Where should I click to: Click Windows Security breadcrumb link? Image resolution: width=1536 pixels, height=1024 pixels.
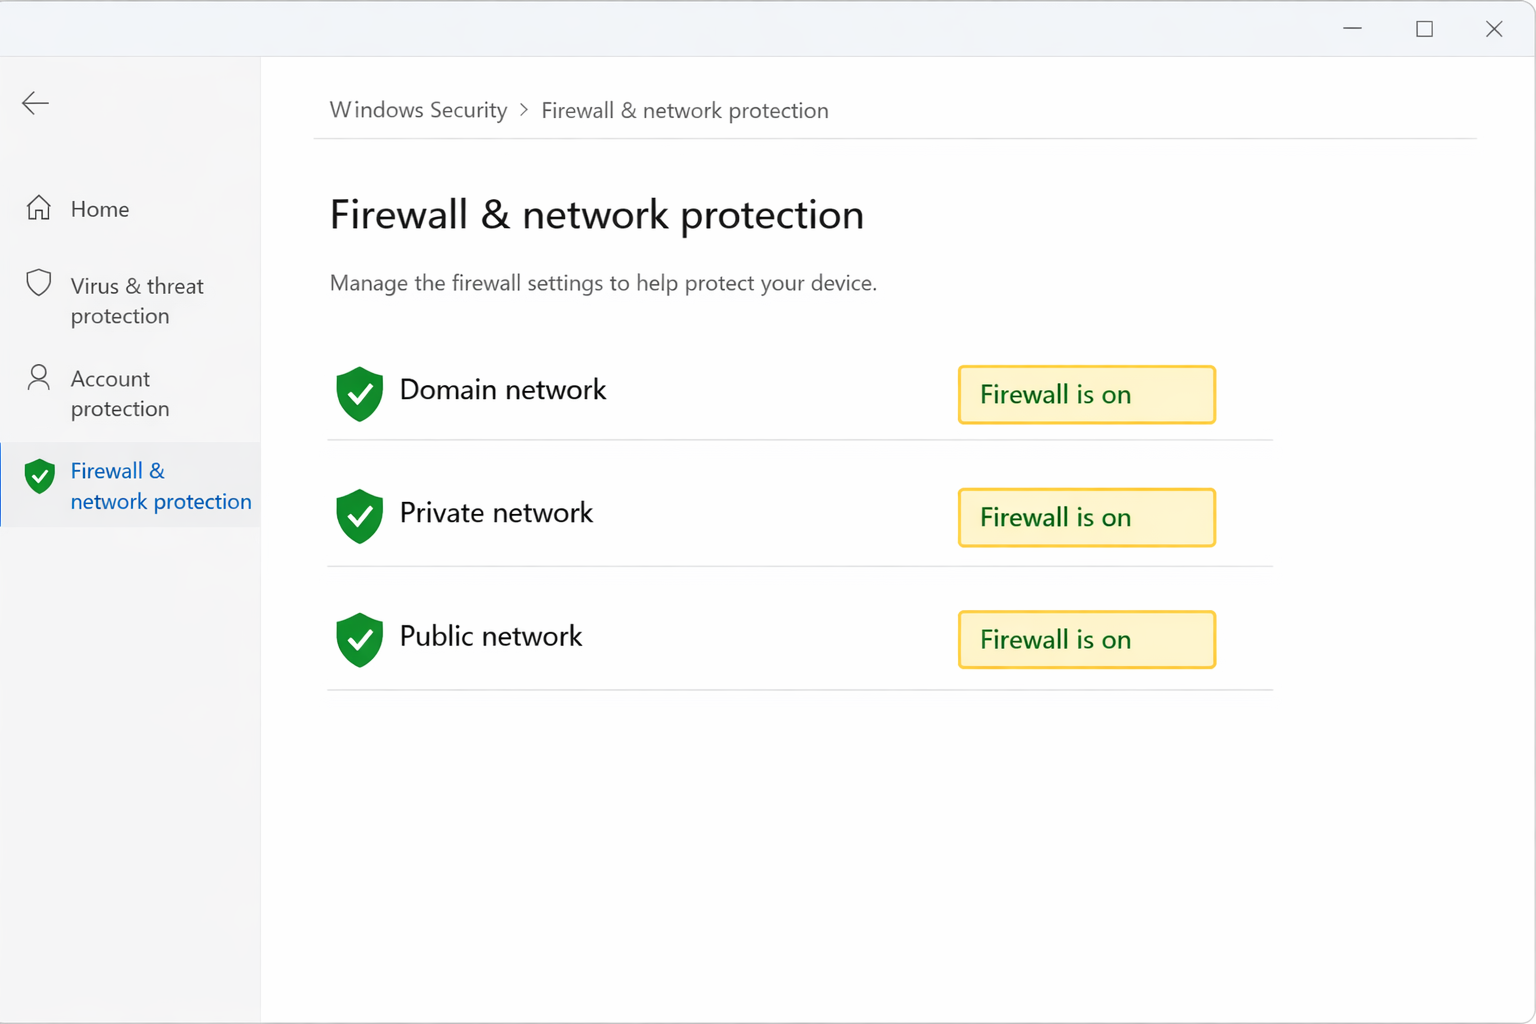point(418,110)
